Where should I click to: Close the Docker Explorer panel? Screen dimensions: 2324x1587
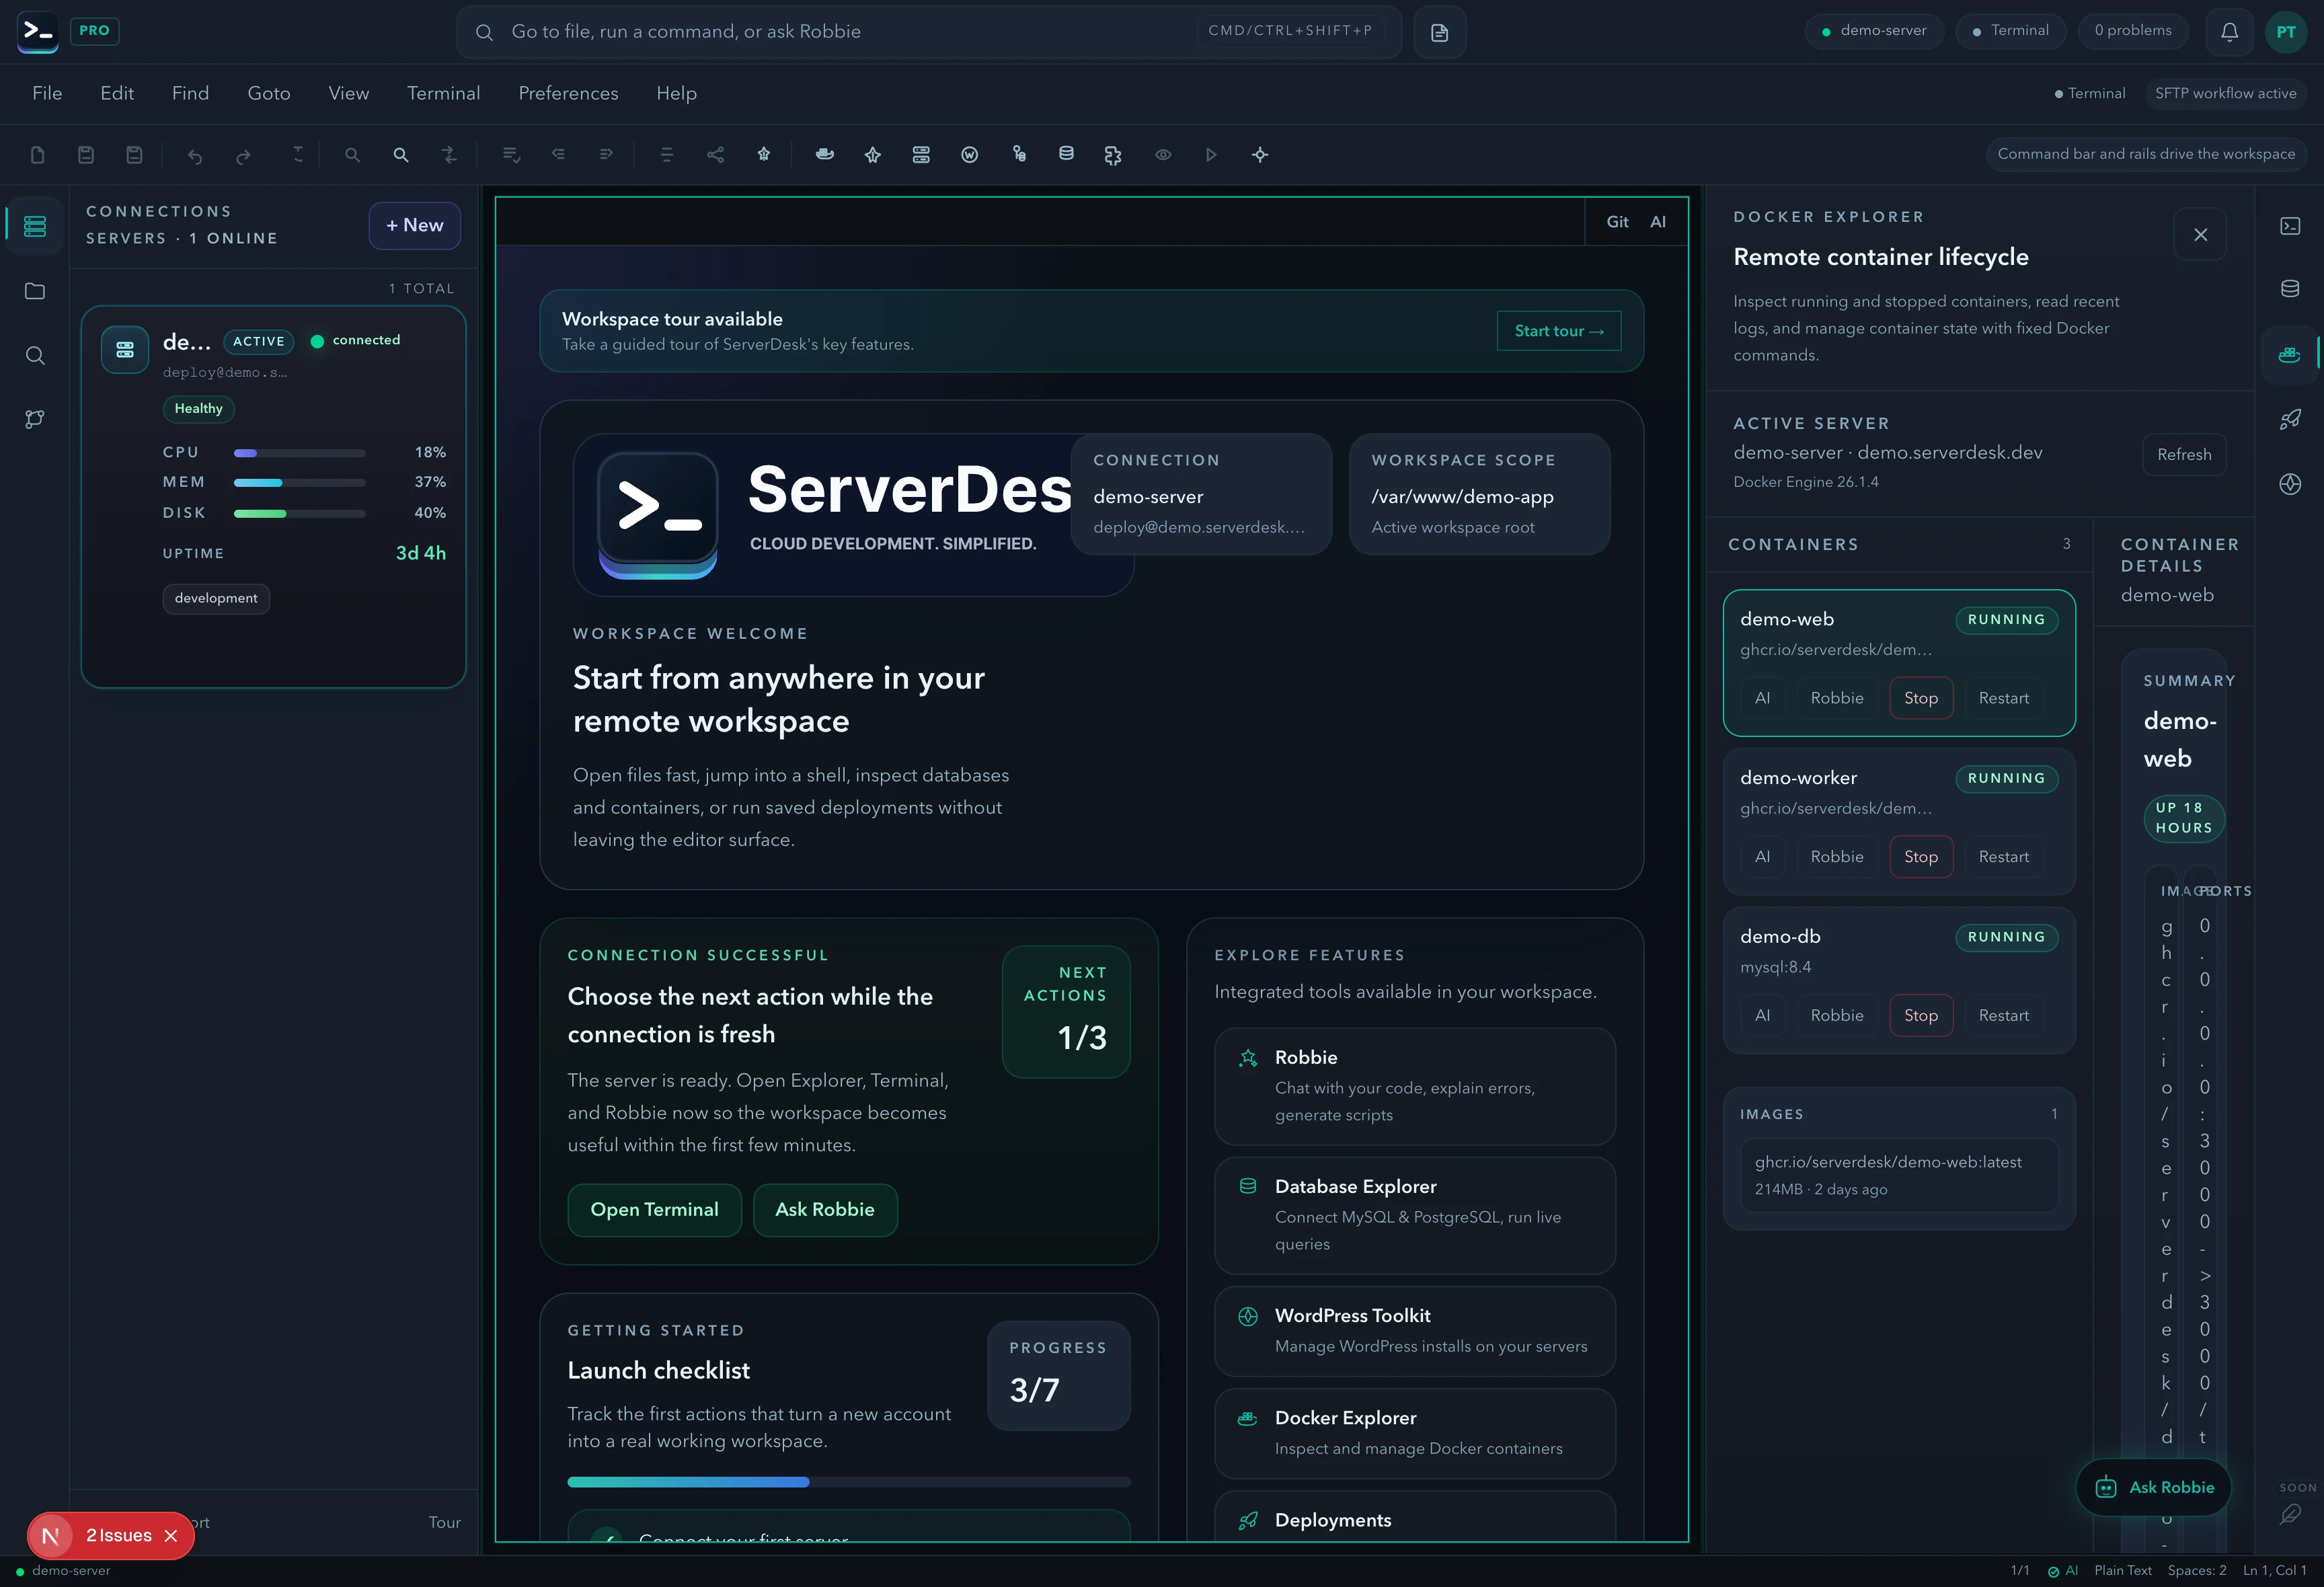(2200, 235)
